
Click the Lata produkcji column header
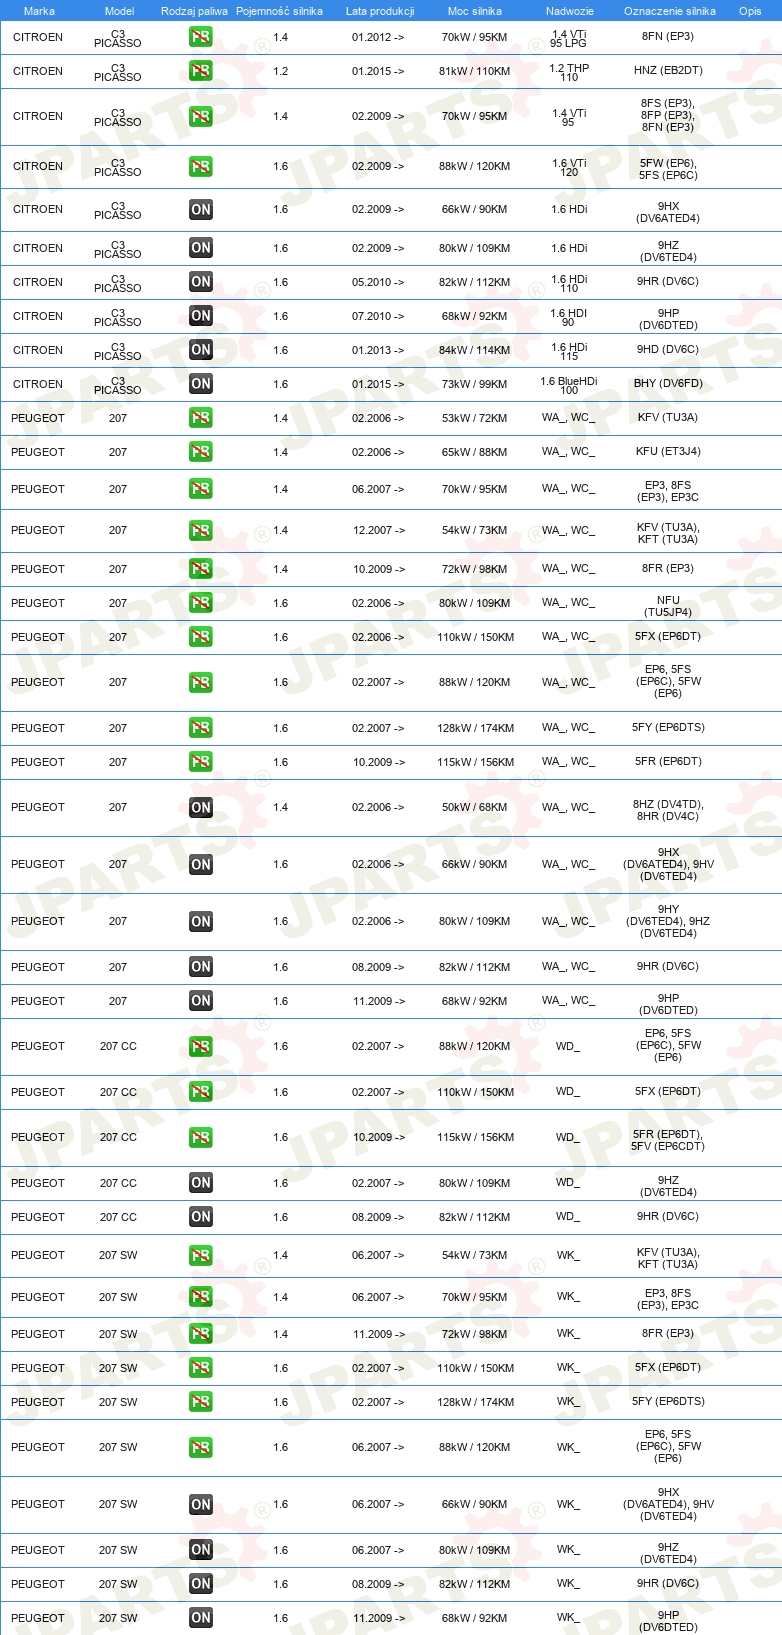(380, 11)
